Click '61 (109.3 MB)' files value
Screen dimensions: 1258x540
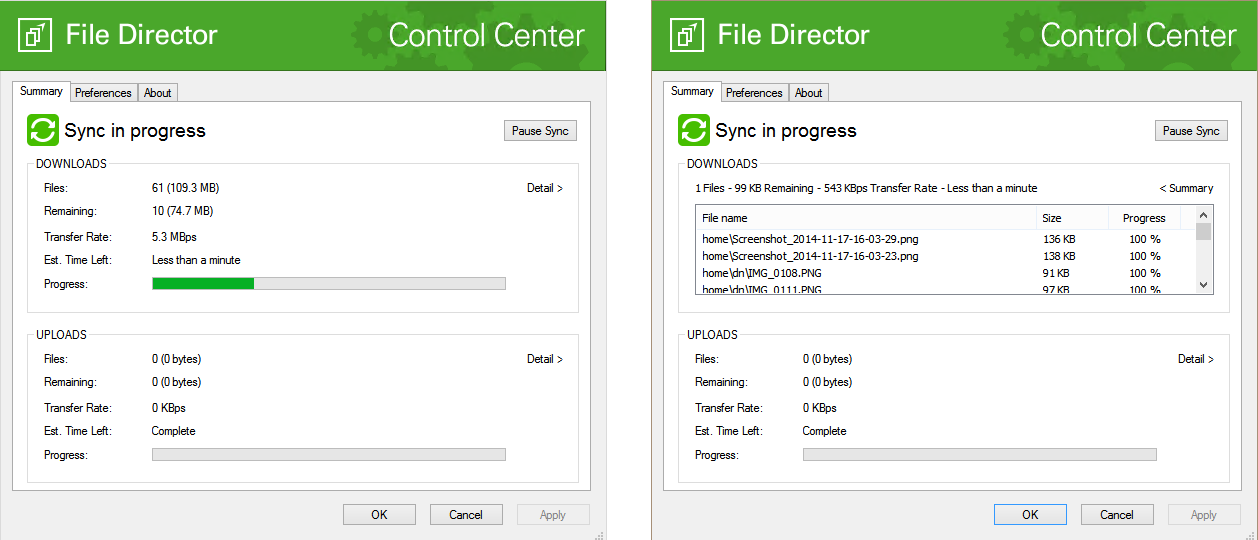coord(185,188)
